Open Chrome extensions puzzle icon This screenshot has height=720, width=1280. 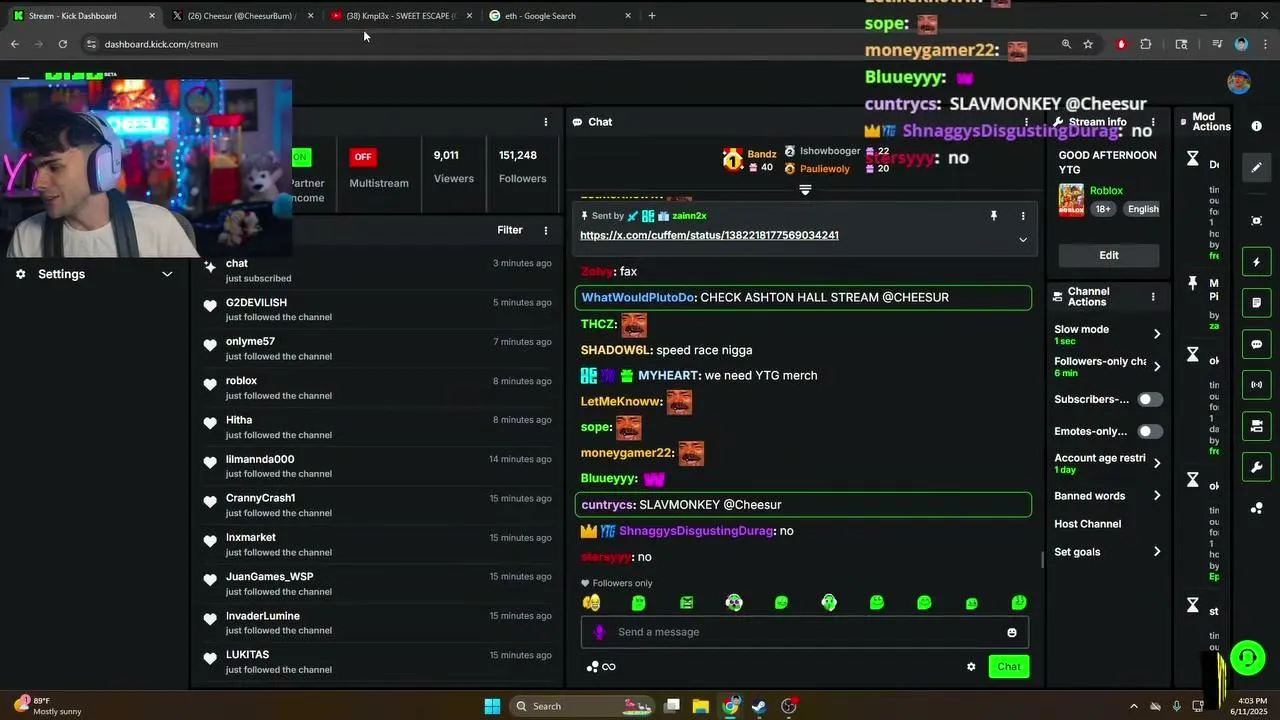tap(1146, 44)
